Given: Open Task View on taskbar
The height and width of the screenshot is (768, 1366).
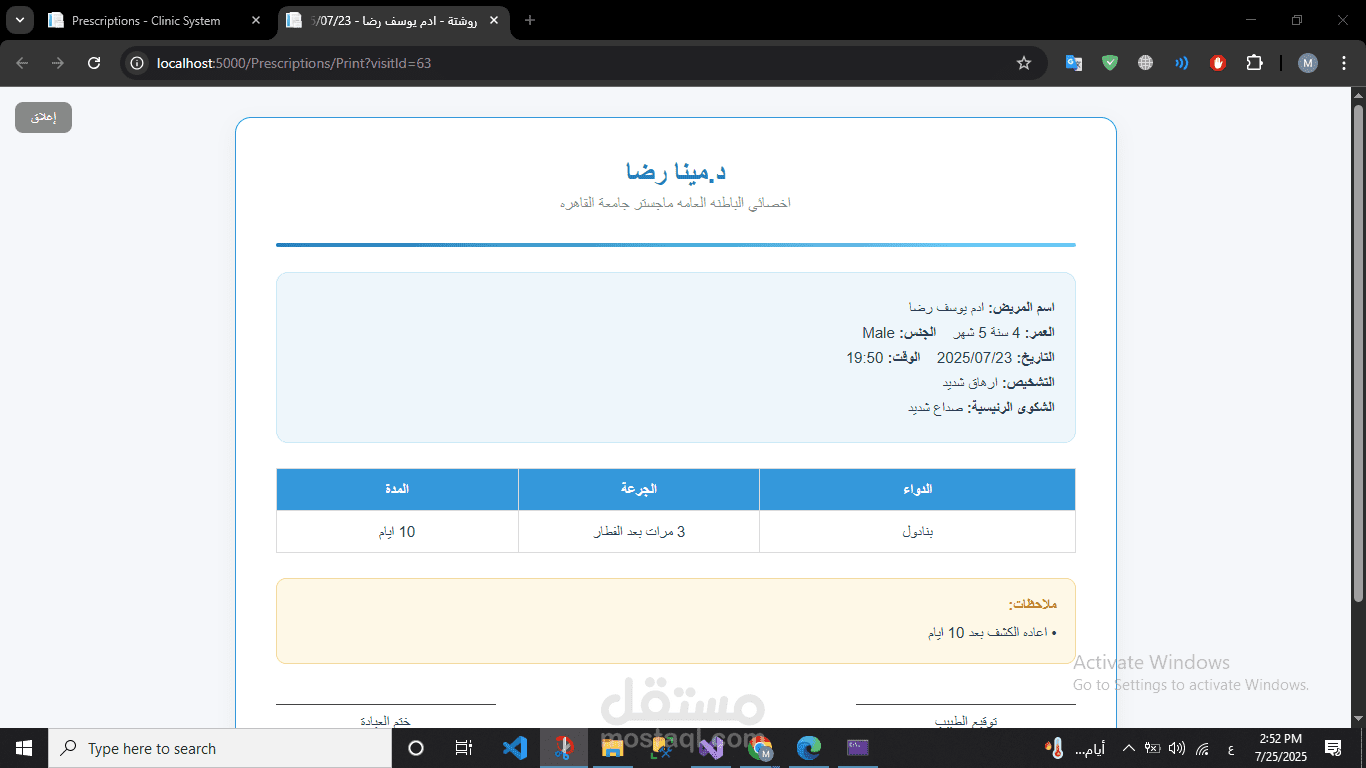Looking at the screenshot, I should [x=464, y=748].
